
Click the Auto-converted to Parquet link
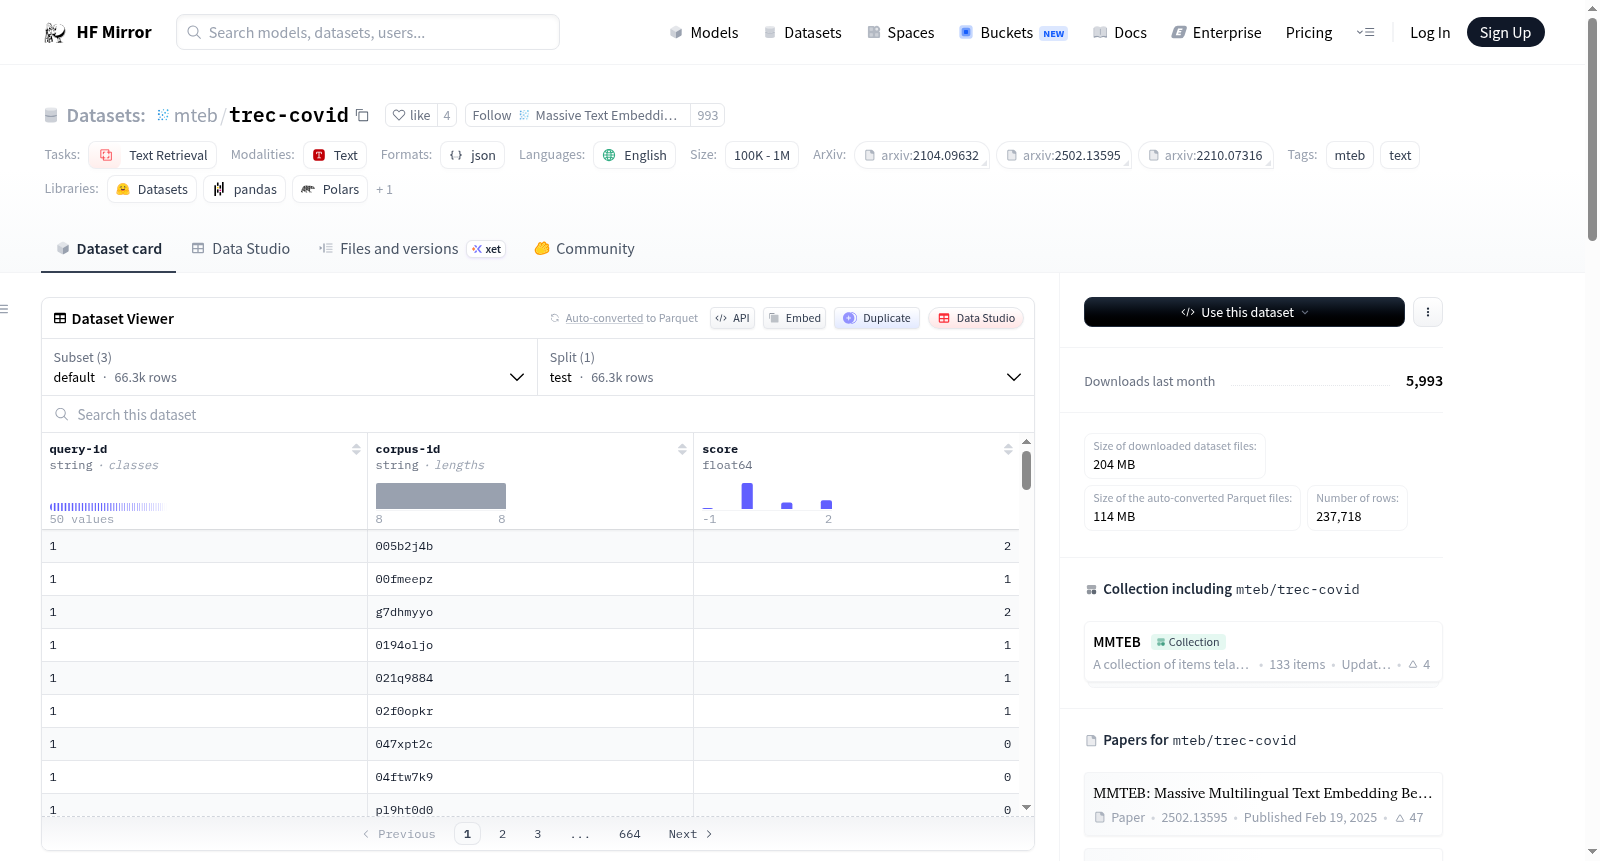click(x=631, y=318)
